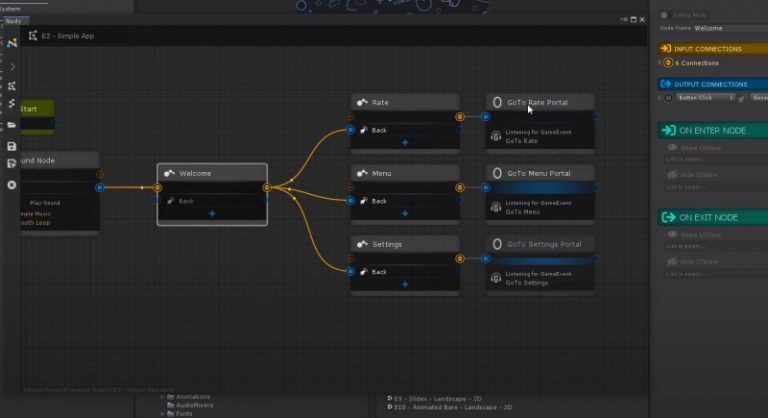768x418 pixels.
Task: Click the headphones icon in GoTo Rate Portal
Action: pos(496,136)
